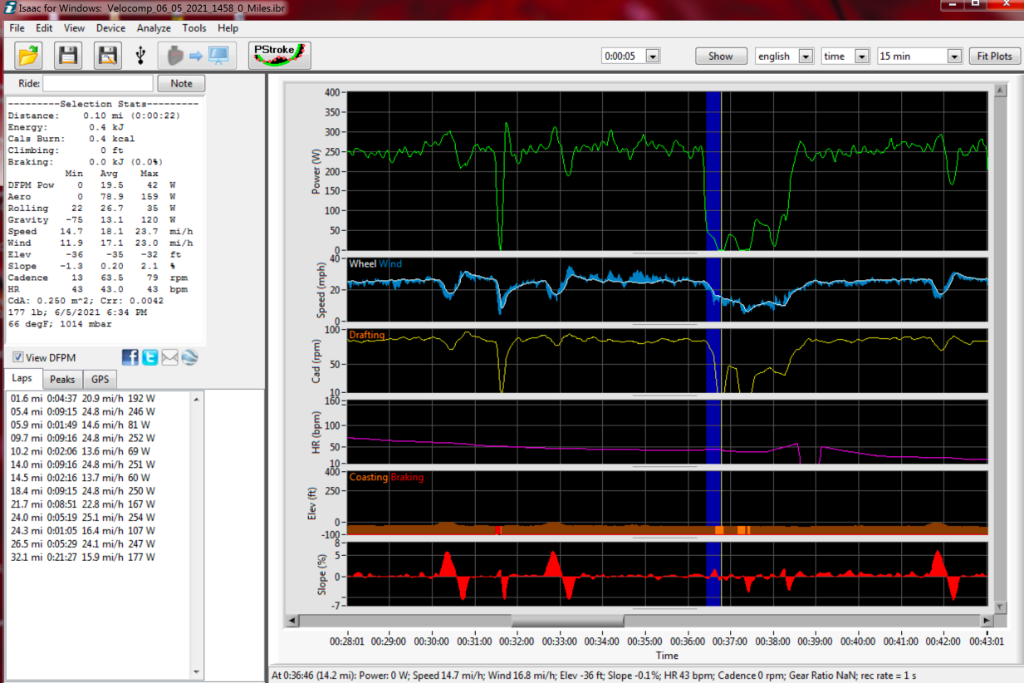
Task: Open the PStroke analysis tool
Action: 279,55
